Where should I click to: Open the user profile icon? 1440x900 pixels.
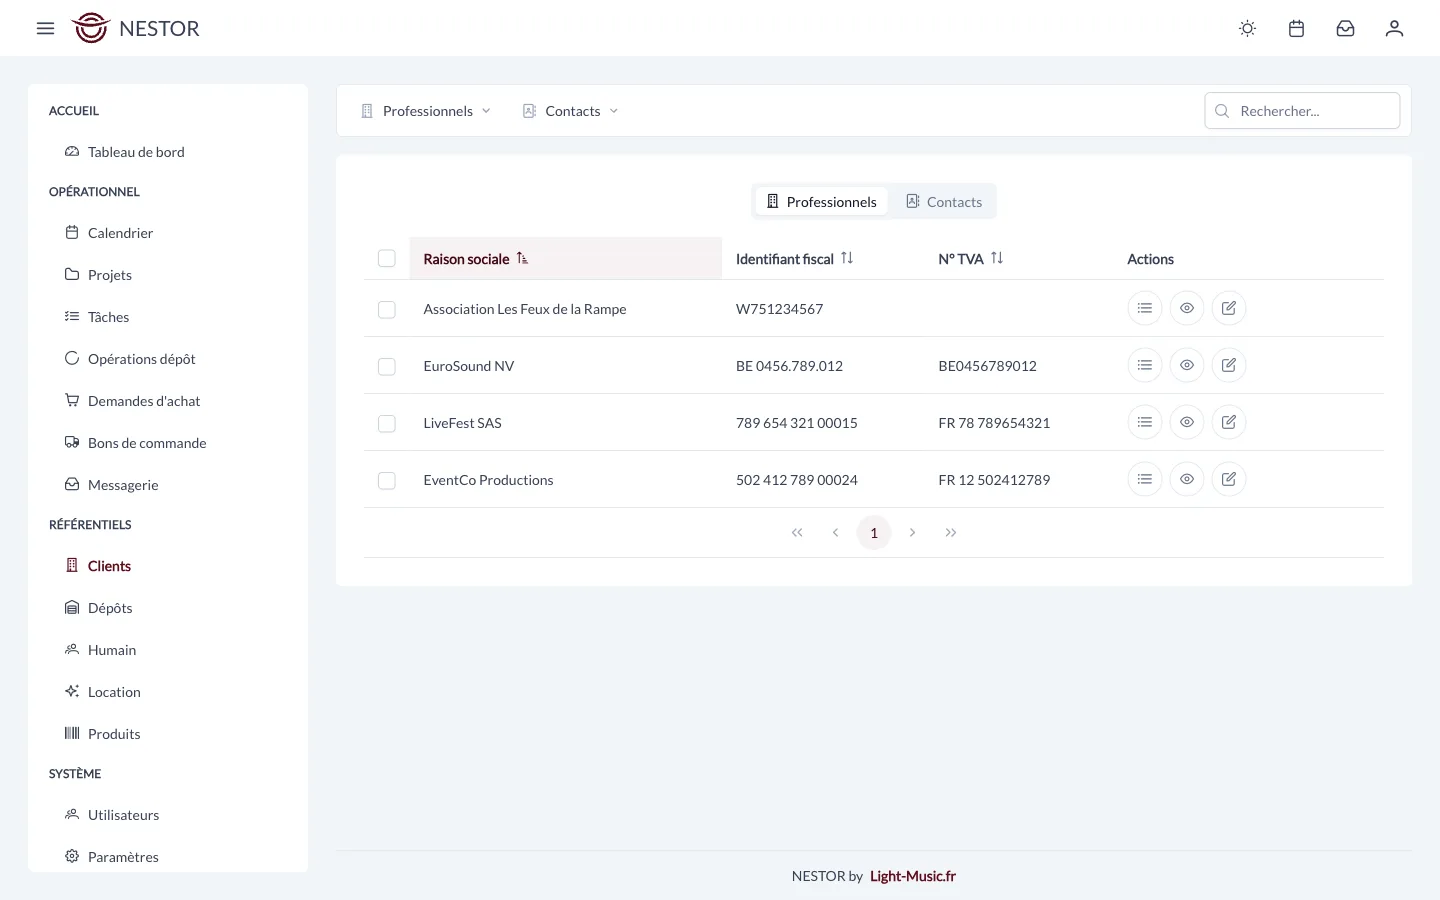tap(1394, 28)
